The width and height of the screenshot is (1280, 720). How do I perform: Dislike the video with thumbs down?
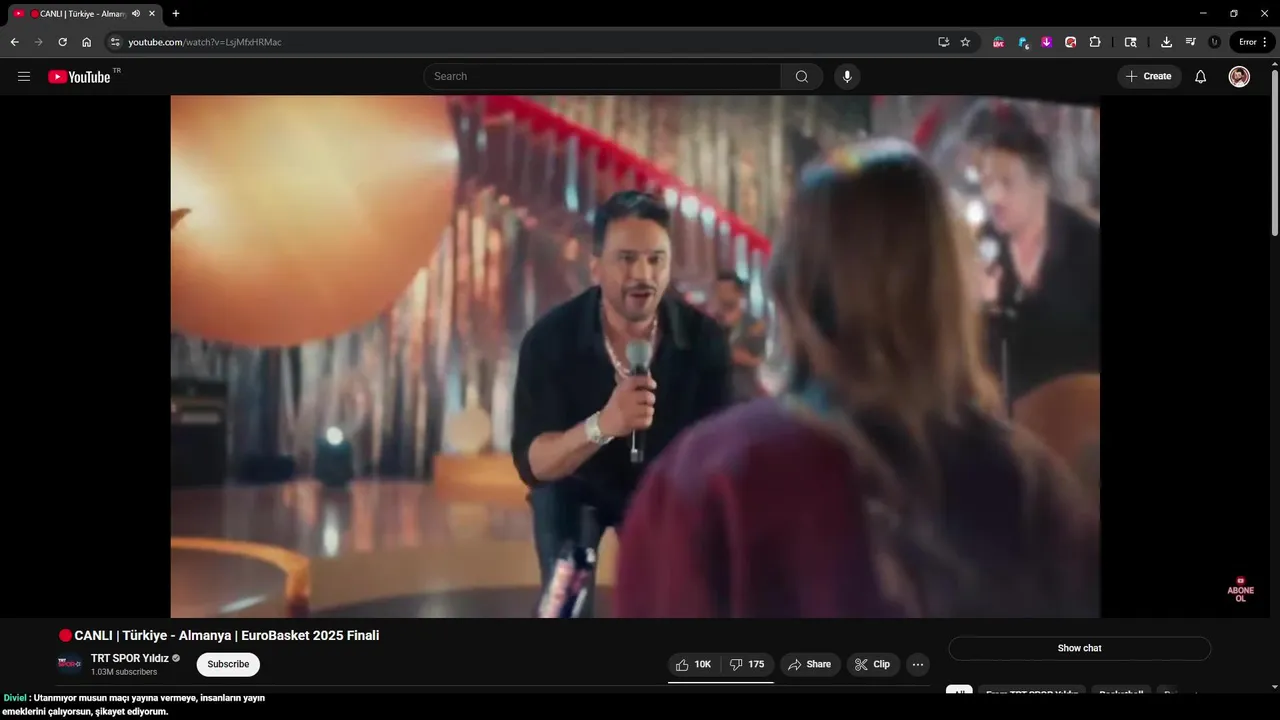click(747, 664)
